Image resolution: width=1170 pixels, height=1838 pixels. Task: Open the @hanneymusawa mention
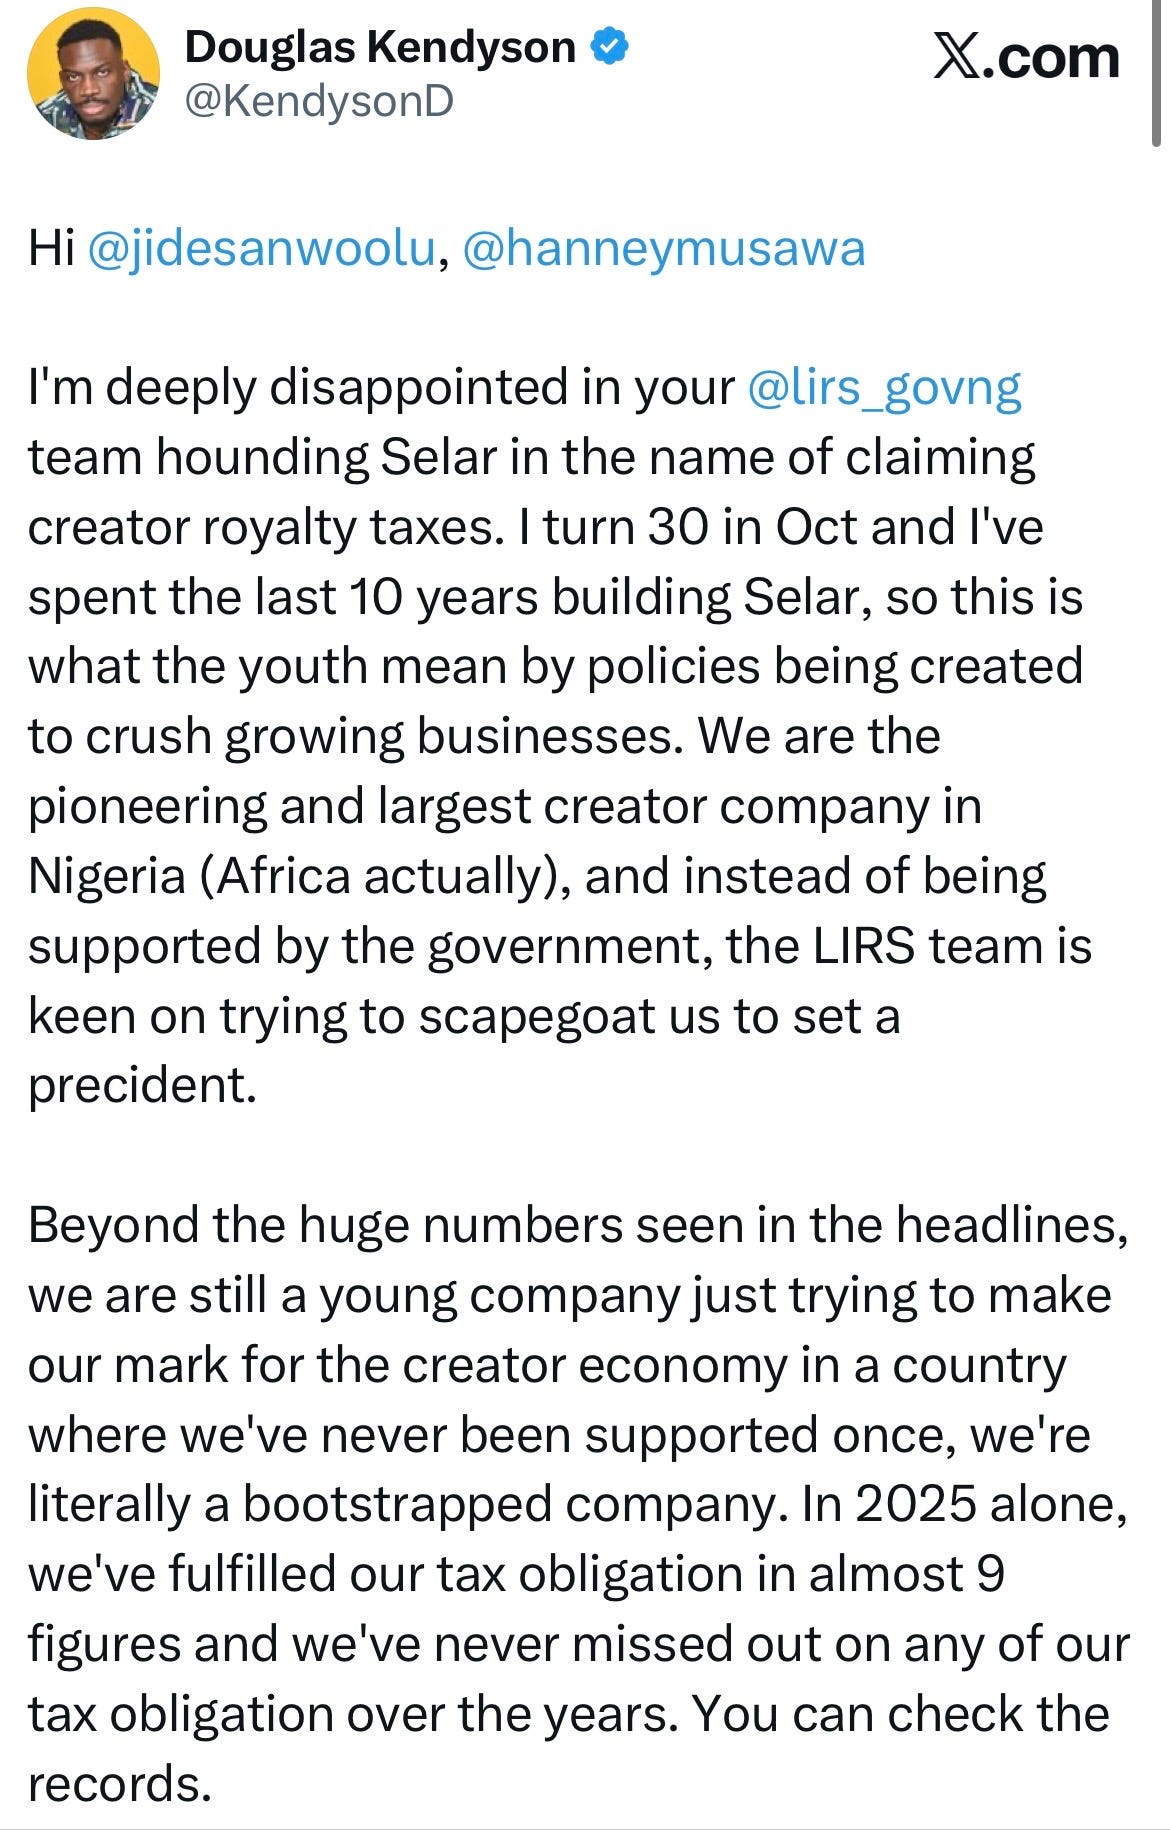(x=664, y=249)
